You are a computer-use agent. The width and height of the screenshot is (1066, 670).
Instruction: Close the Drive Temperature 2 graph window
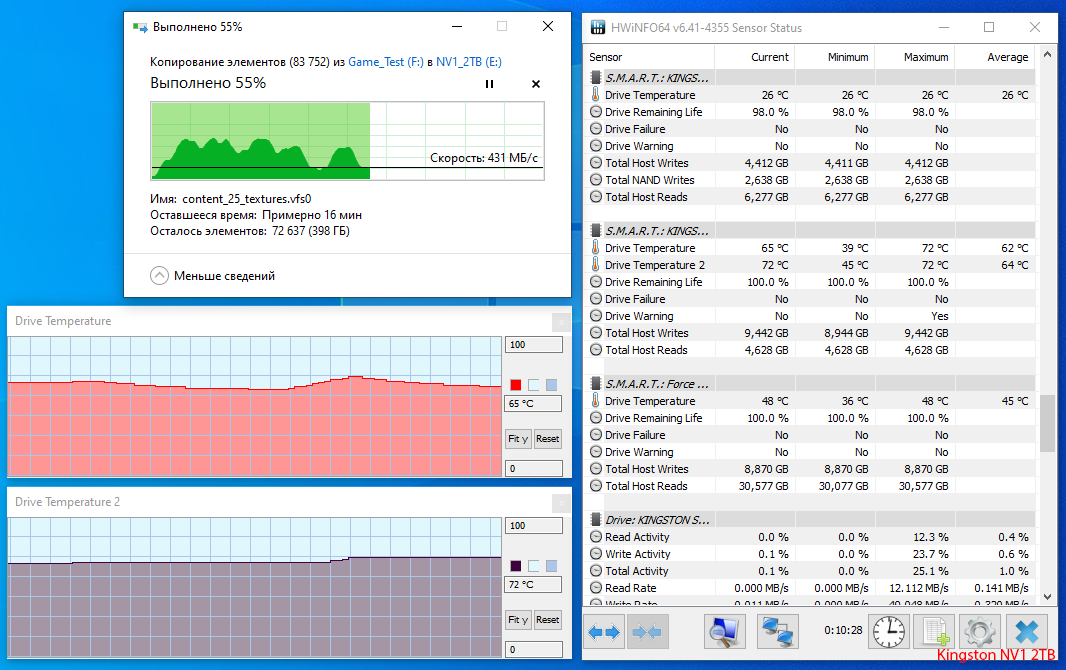[x=561, y=503]
